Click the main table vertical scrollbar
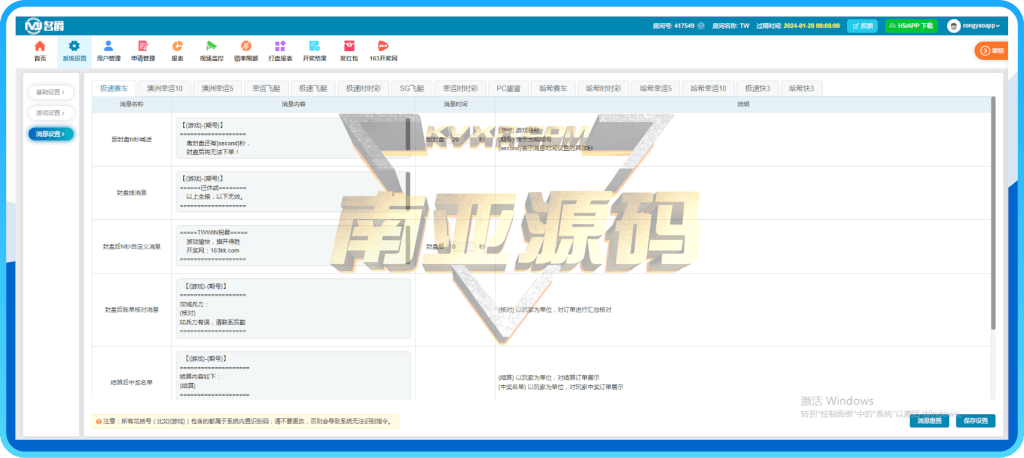The image size is (1024, 458). pyautogui.click(x=993, y=212)
